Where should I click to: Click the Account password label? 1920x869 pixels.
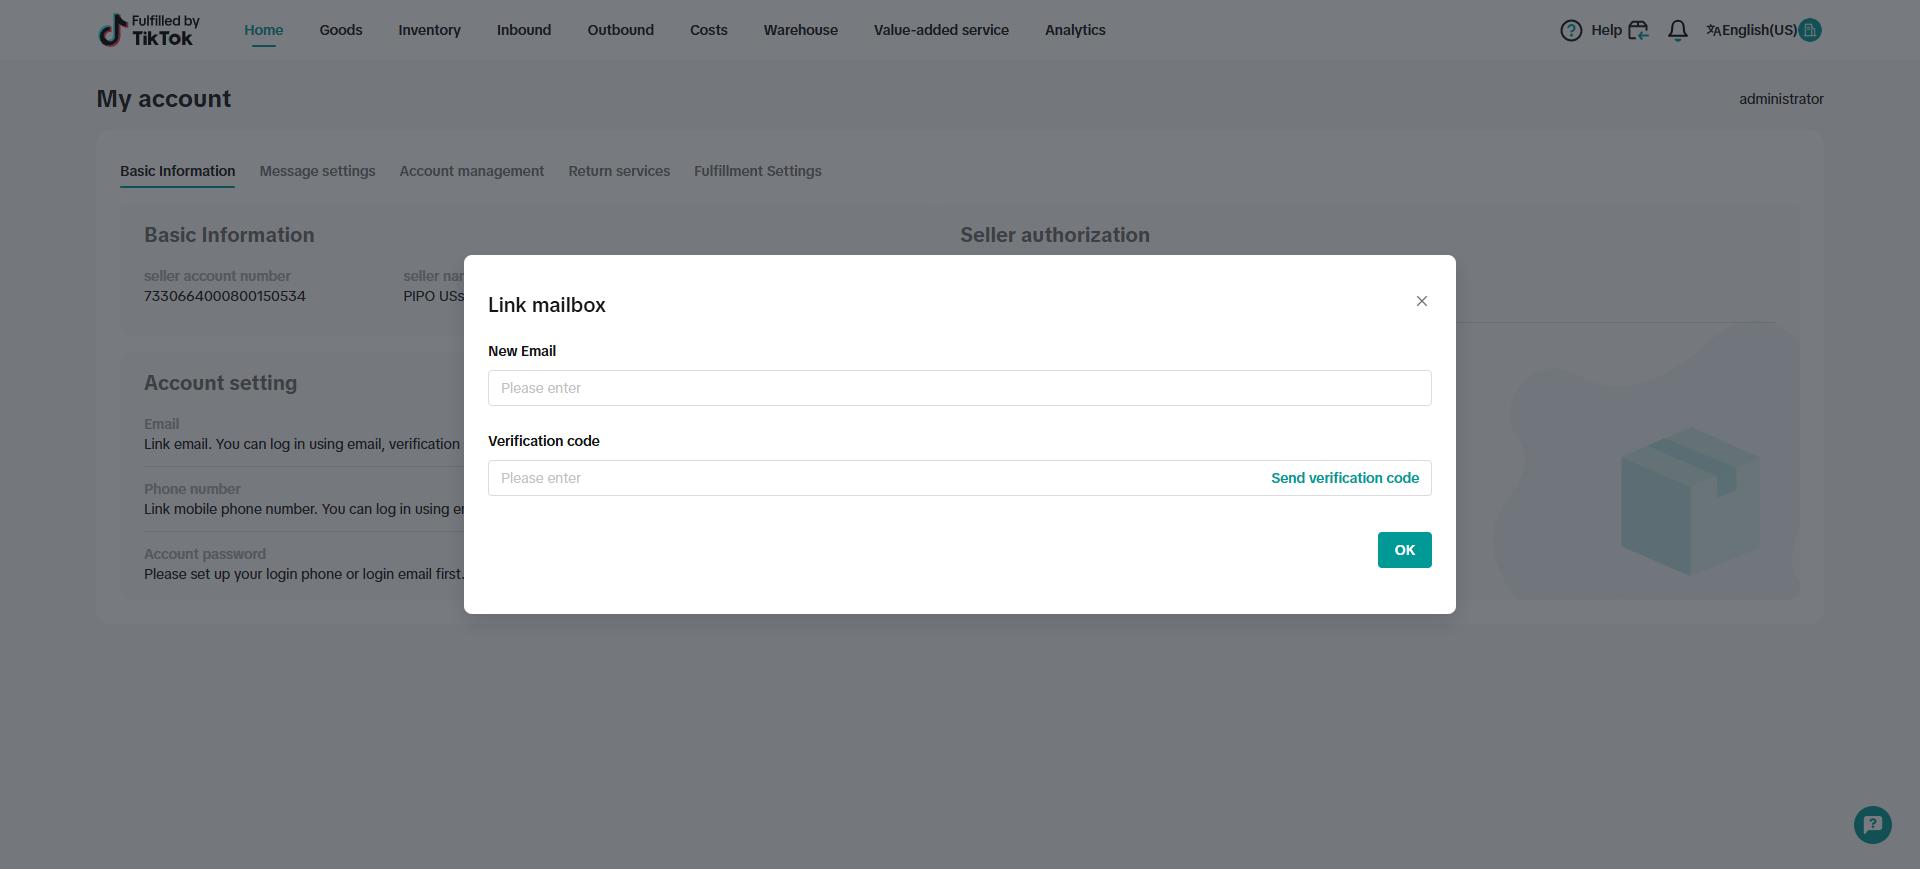(205, 554)
